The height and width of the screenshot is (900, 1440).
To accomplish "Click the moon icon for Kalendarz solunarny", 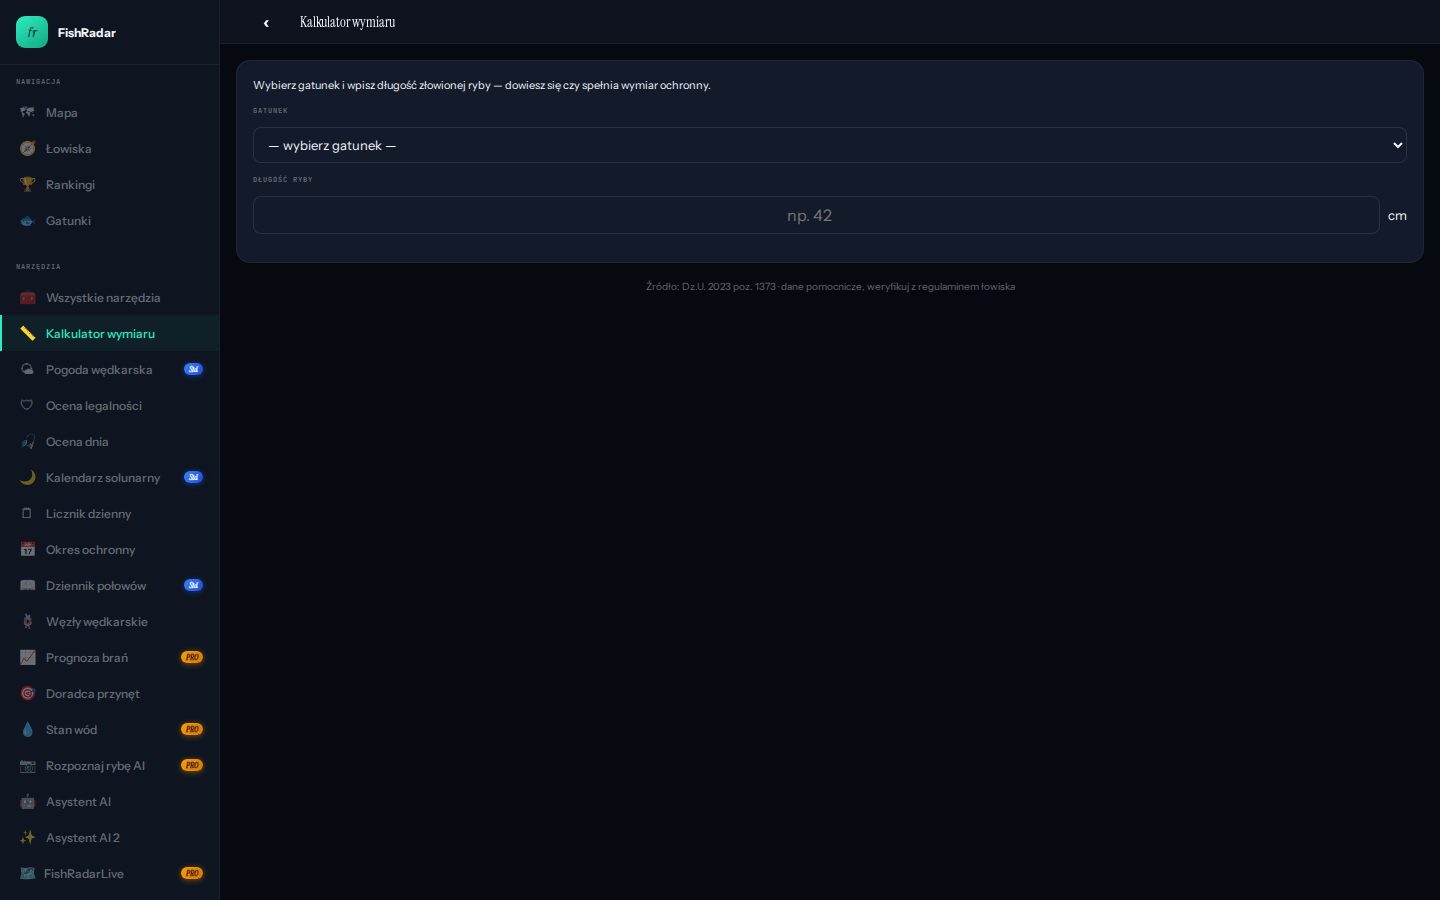I will [27, 478].
